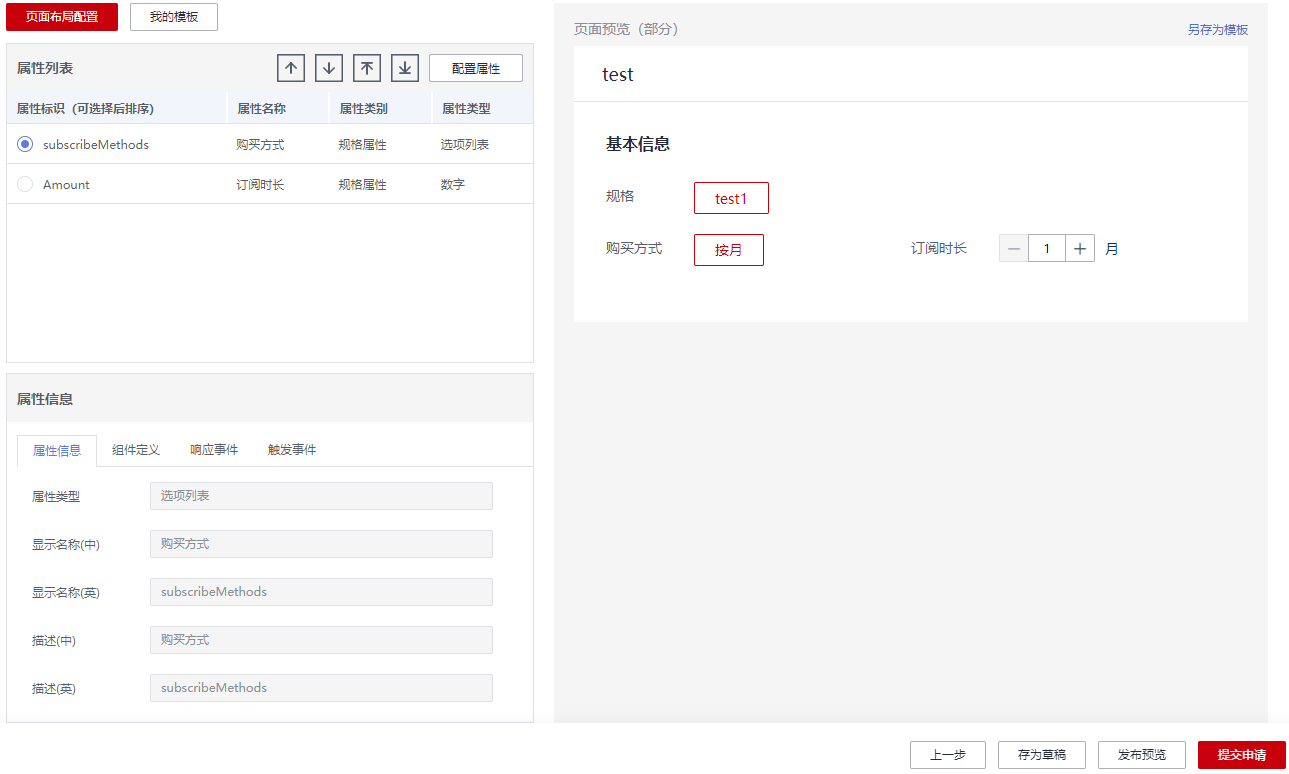Select the Amount radio button
The height and width of the screenshot is (774, 1289).
tap(25, 184)
